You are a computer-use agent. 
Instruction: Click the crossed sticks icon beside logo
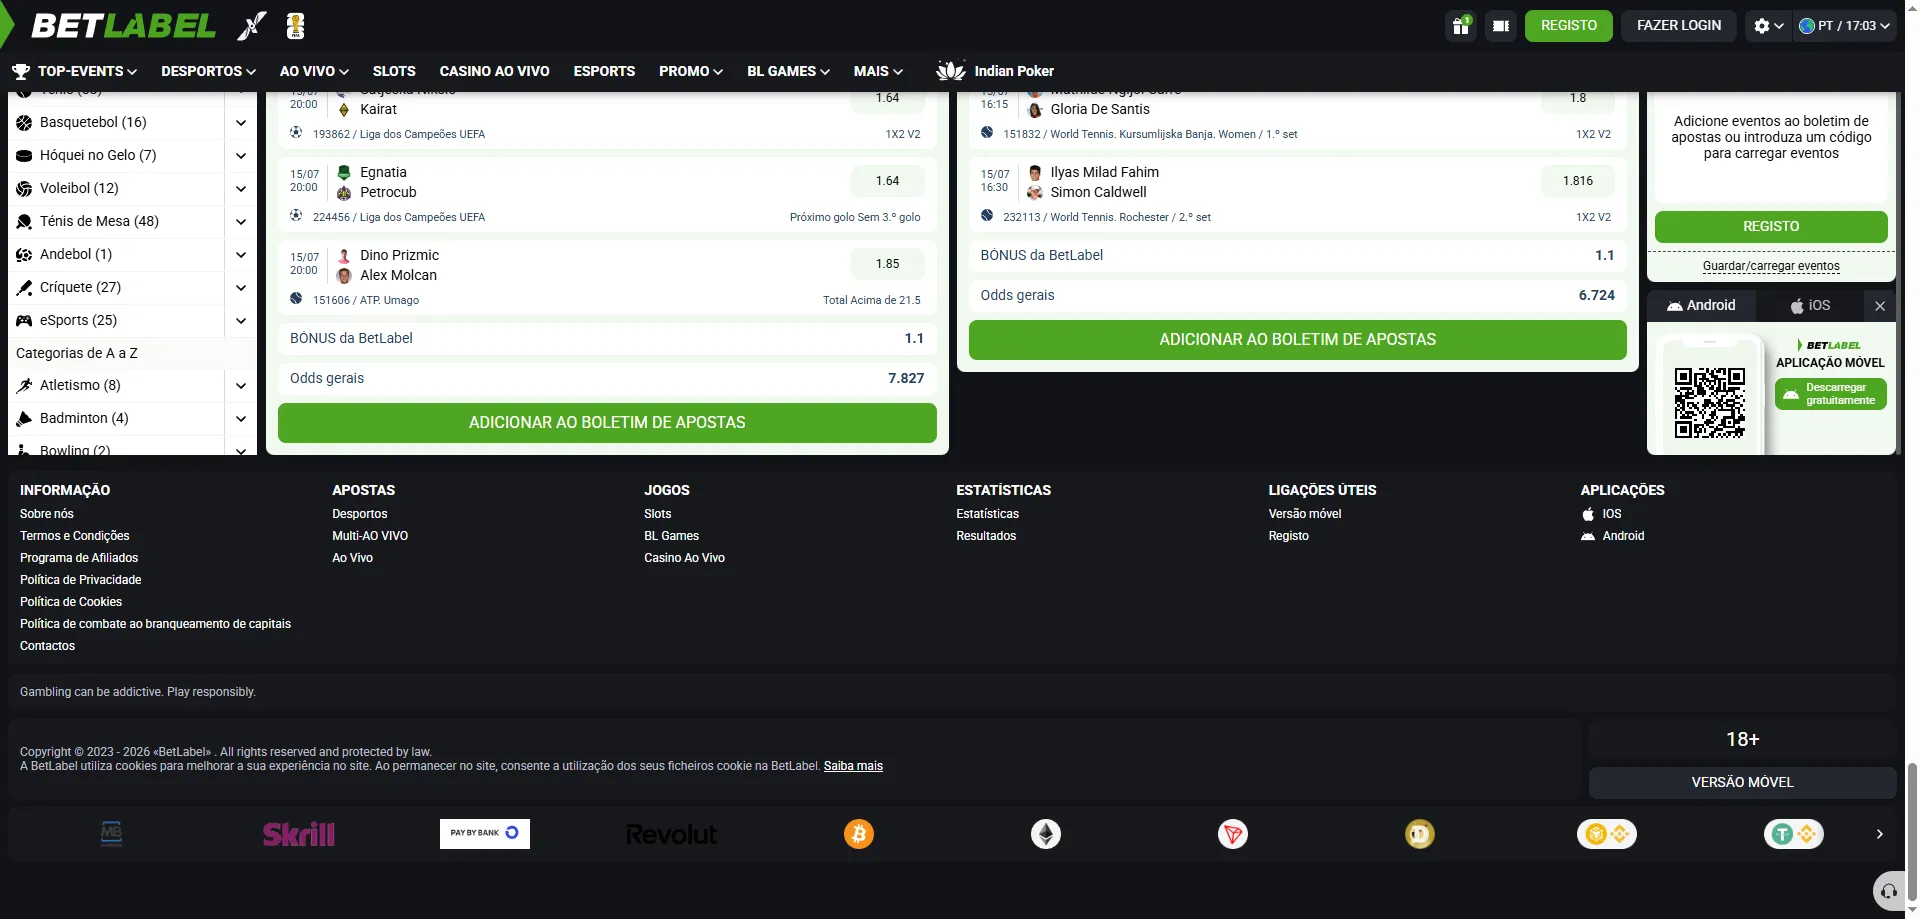[x=252, y=26]
